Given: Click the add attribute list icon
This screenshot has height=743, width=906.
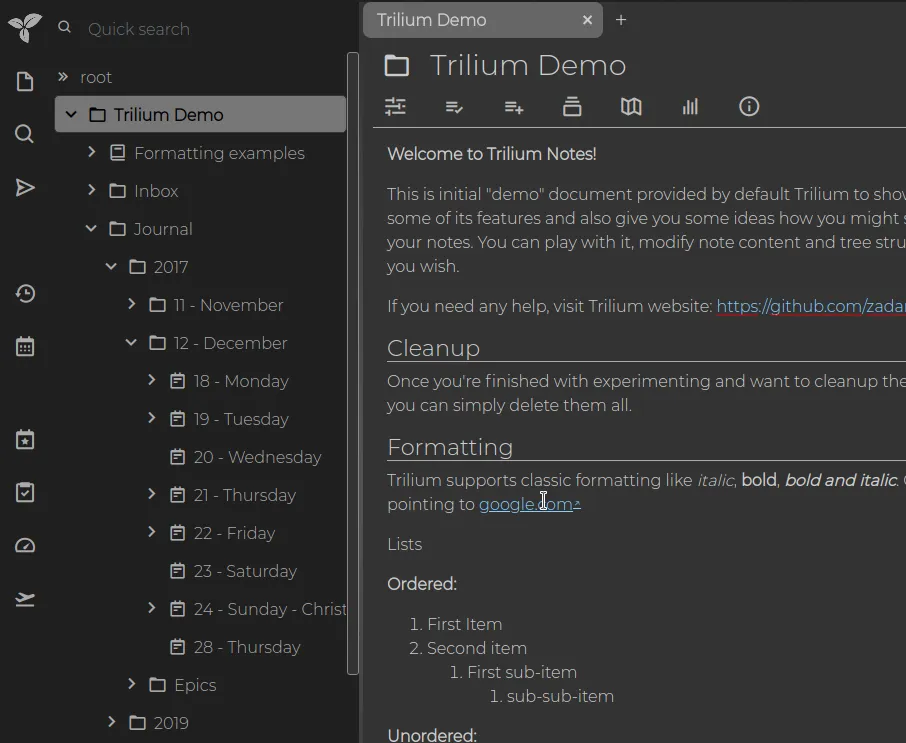Looking at the screenshot, I should click(513, 106).
